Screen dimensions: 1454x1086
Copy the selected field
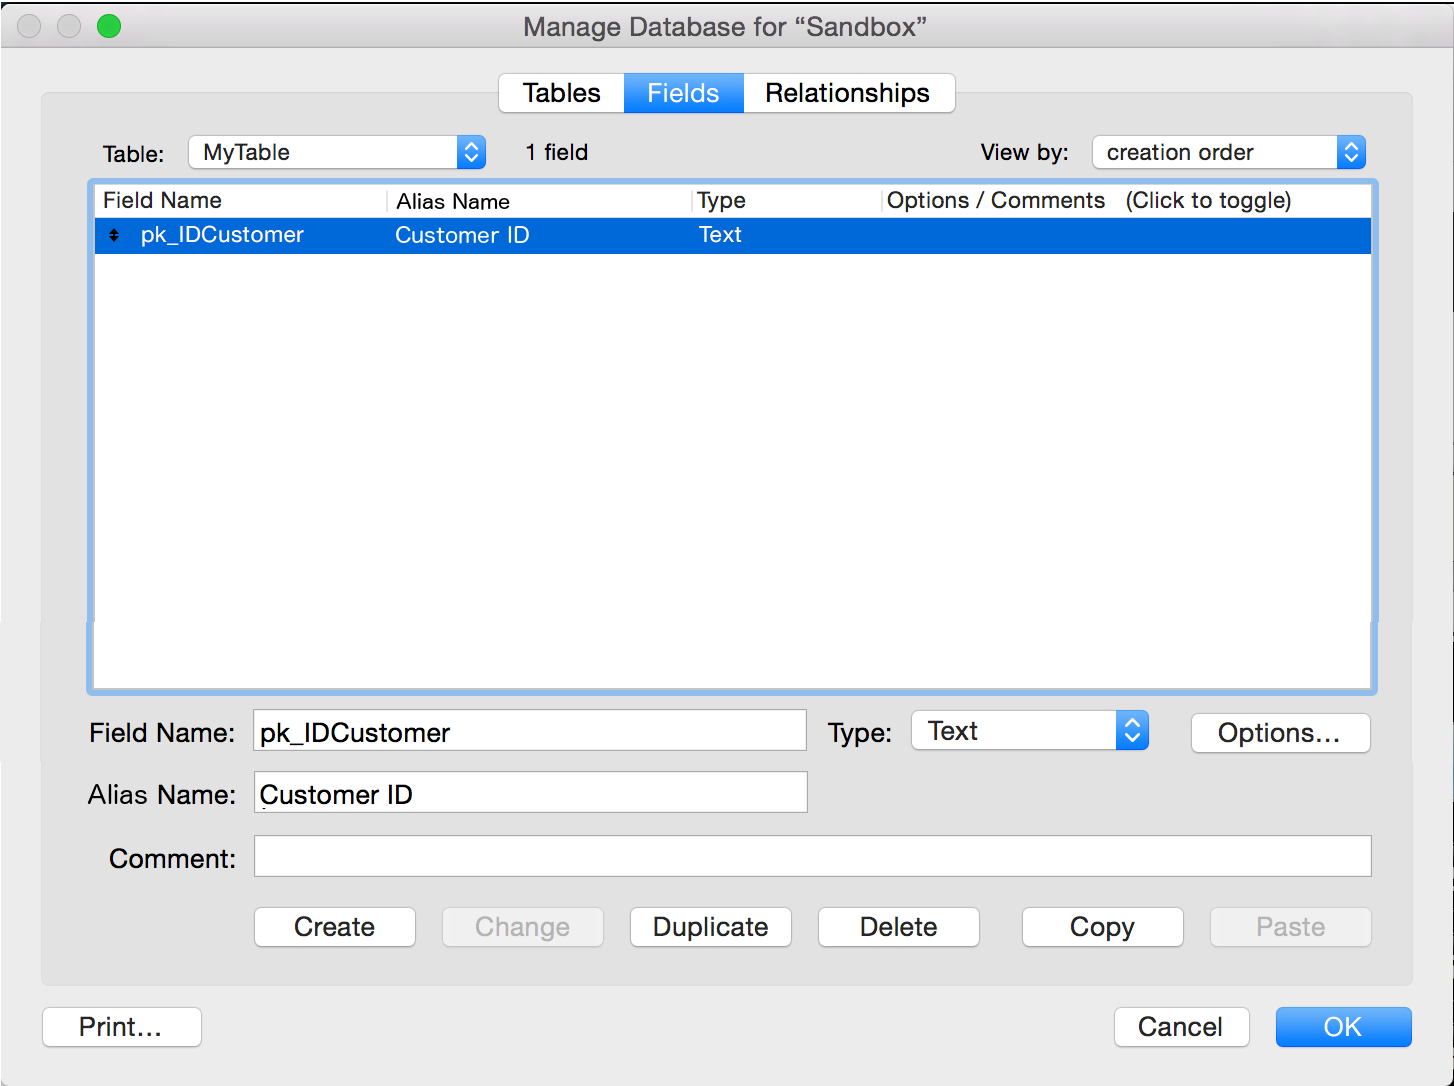point(1102,927)
